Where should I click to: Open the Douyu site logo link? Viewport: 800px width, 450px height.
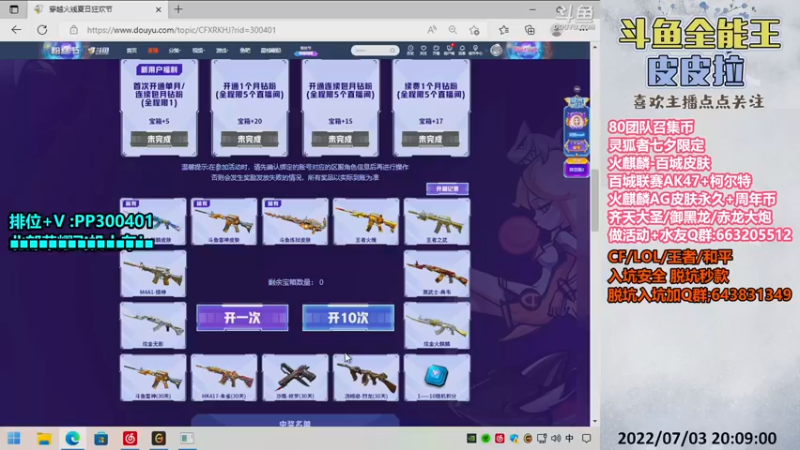(98, 50)
